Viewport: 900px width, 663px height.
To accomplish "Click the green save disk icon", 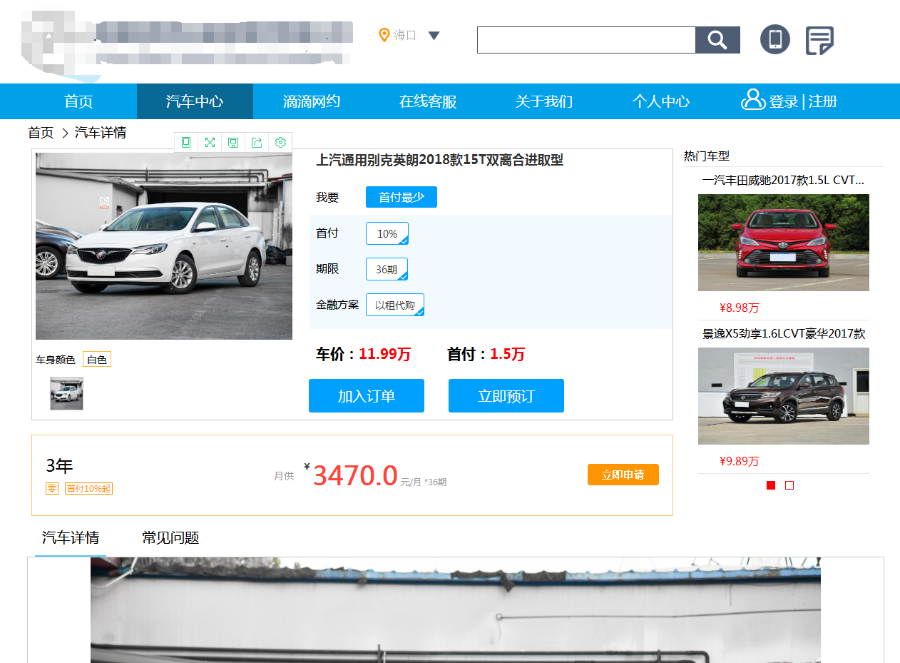I will (x=233, y=142).
